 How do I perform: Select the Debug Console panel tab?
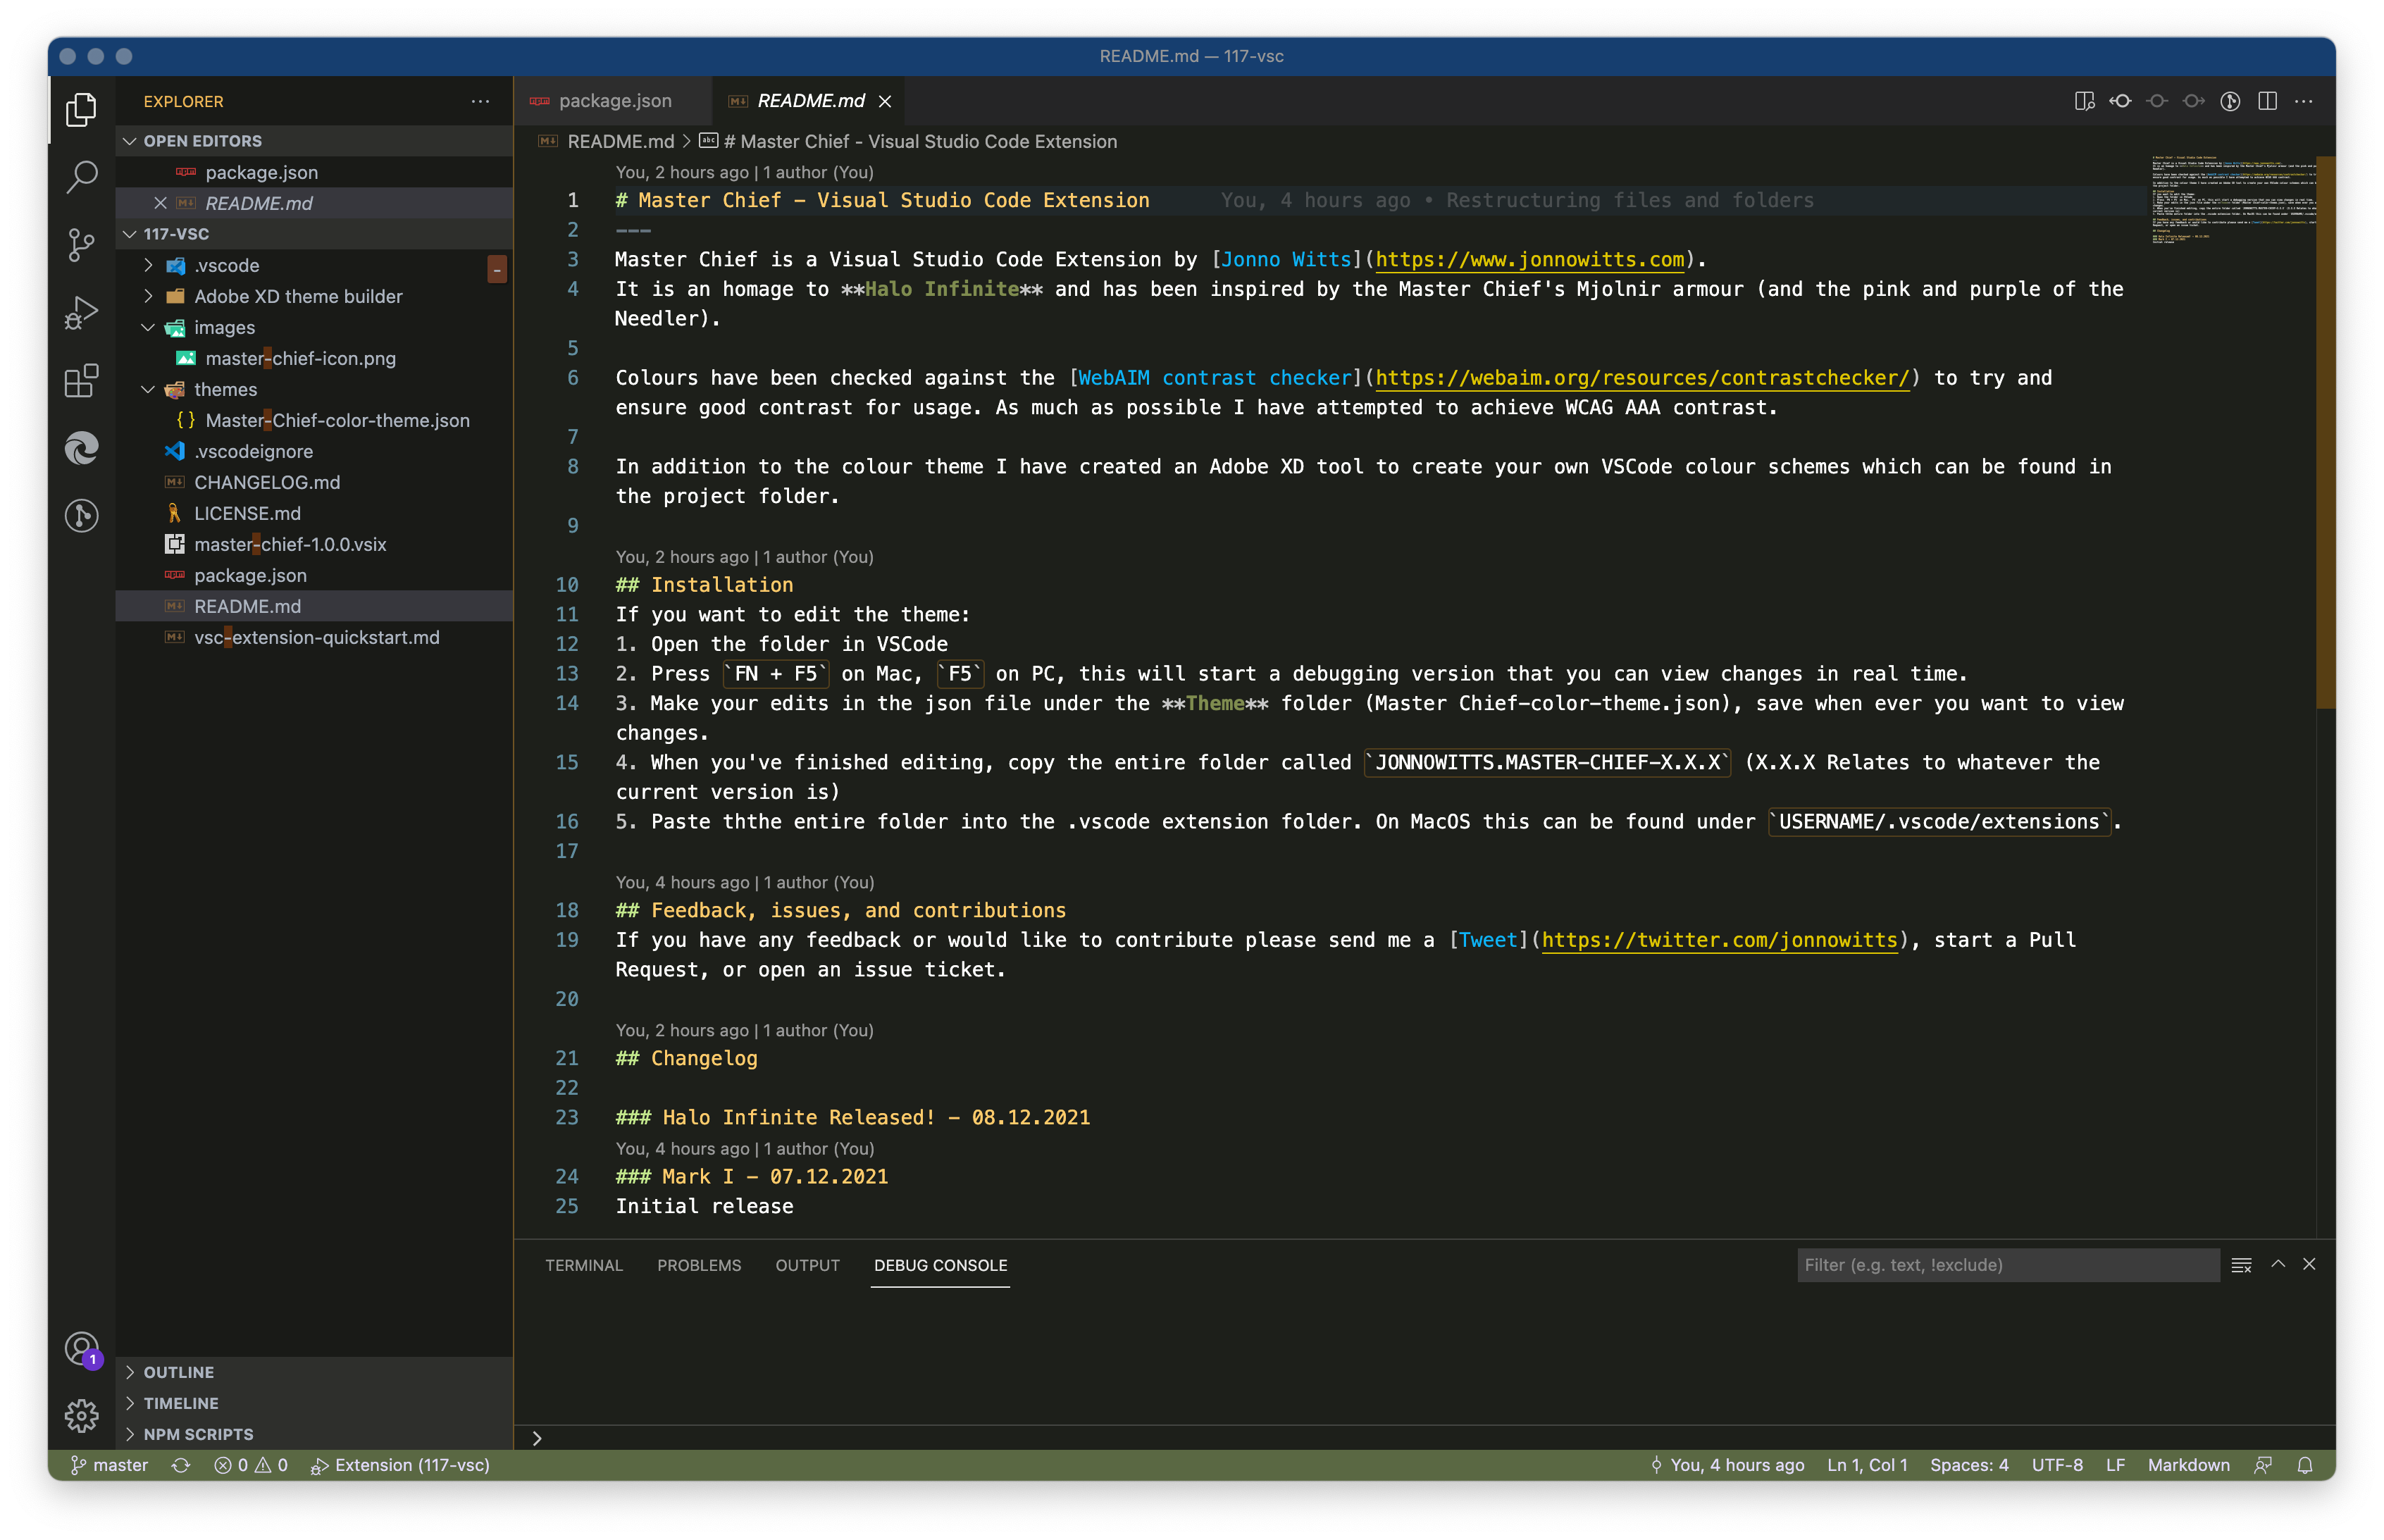[x=940, y=1265]
